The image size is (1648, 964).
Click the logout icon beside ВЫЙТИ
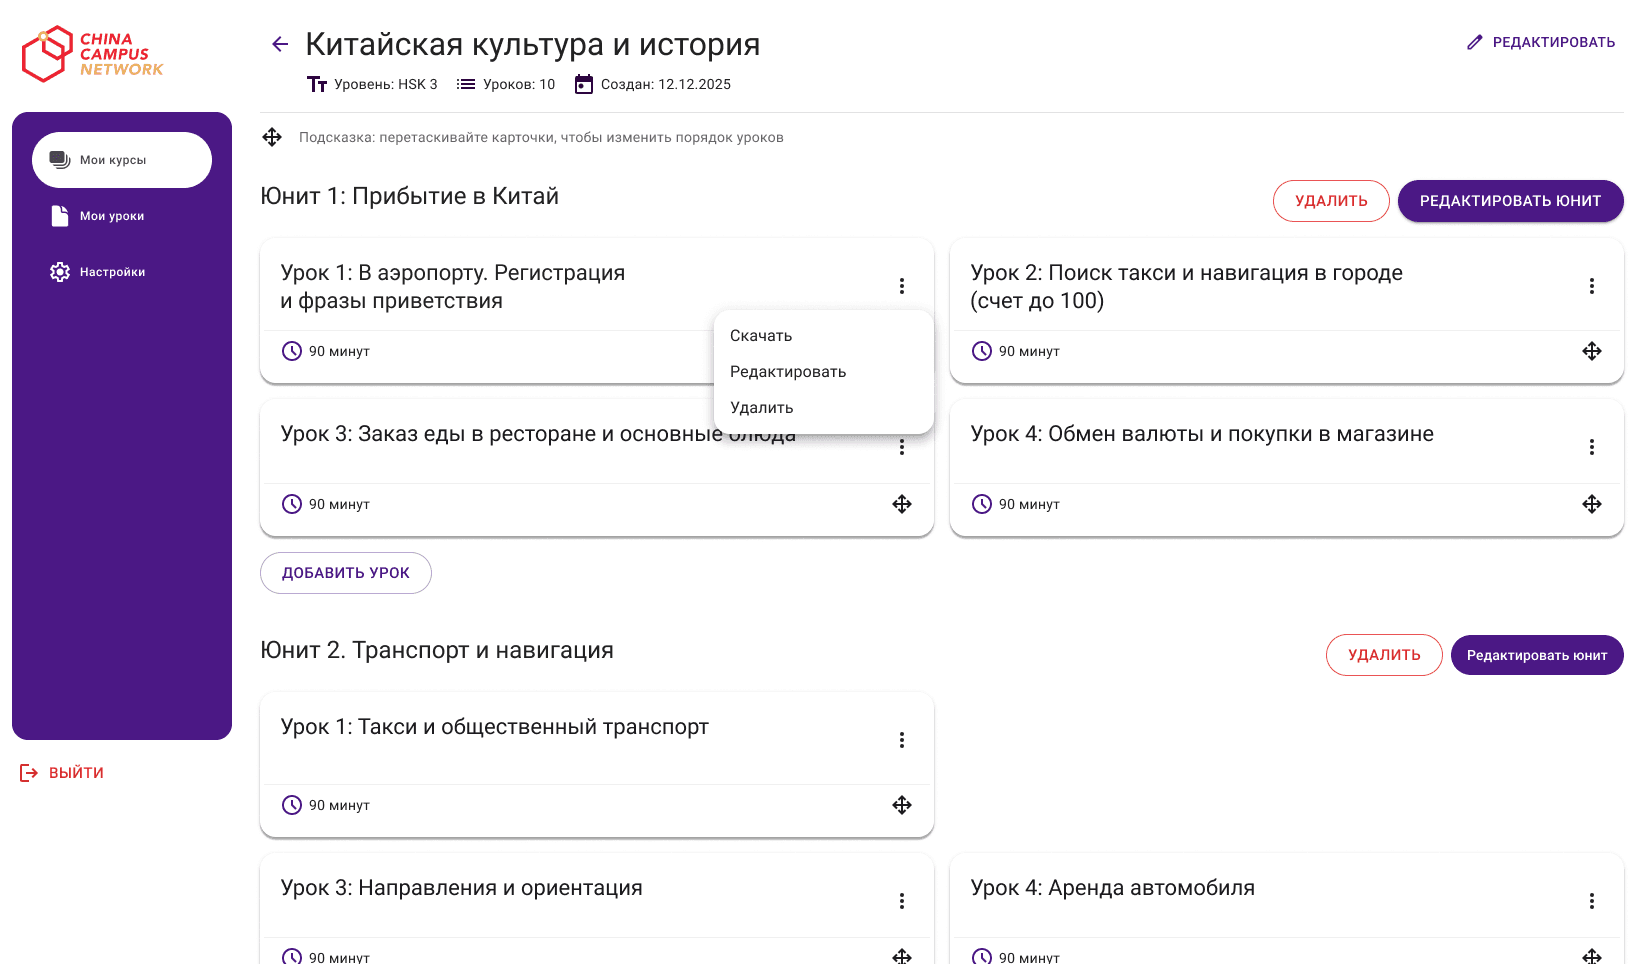(27, 772)
